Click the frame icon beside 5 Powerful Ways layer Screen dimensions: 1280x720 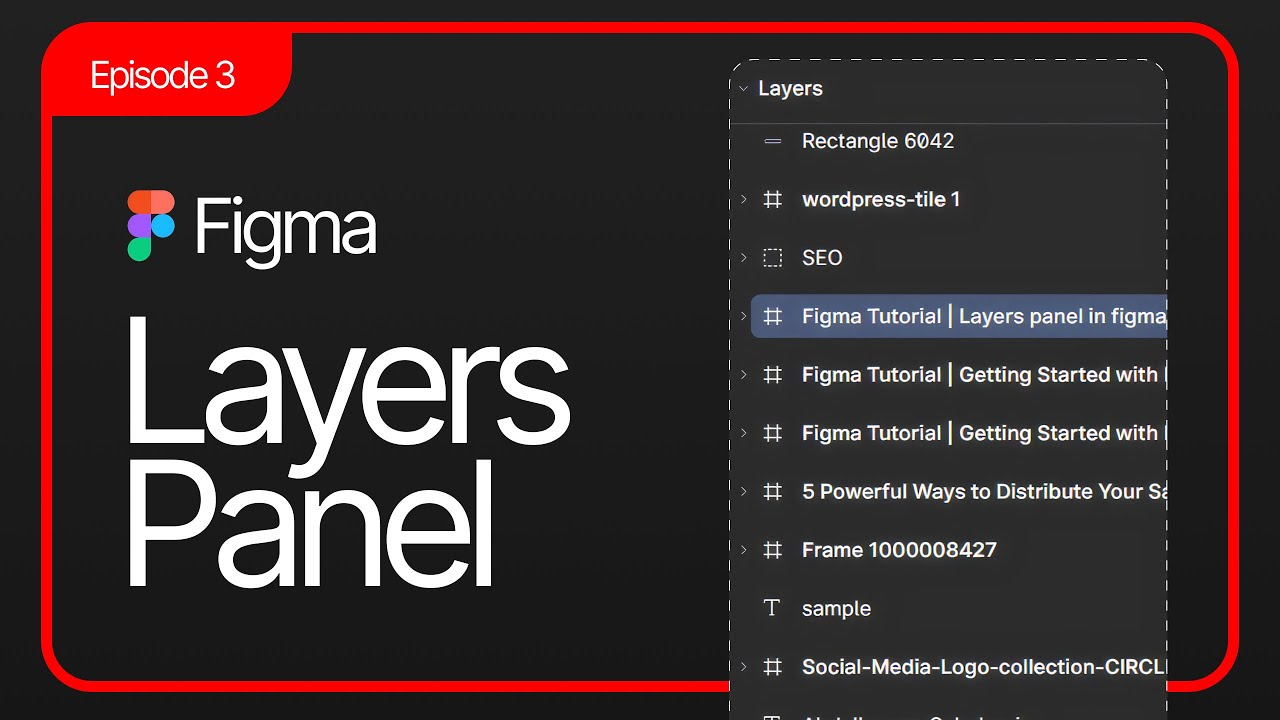772,492
